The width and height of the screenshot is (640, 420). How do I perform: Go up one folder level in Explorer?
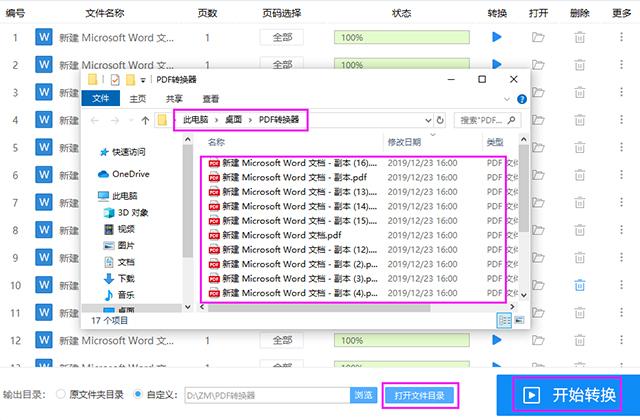145,120
